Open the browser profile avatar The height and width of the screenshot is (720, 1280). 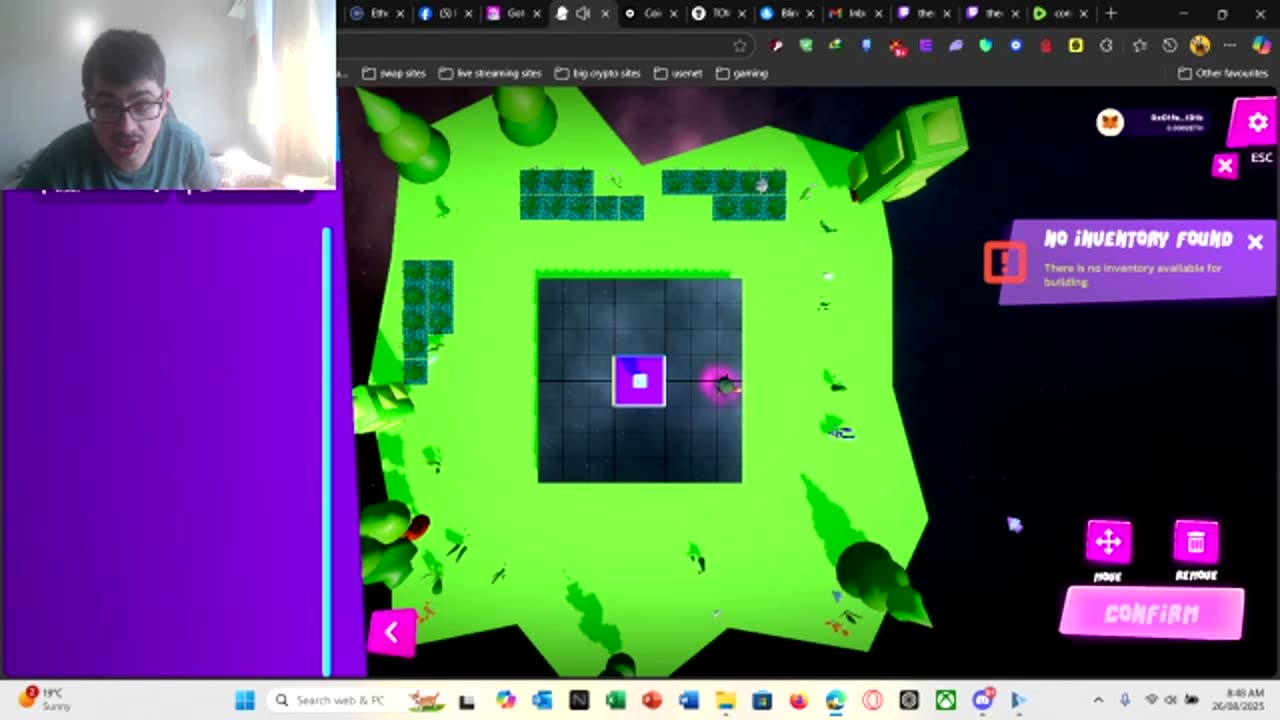tap(1200, 45)
